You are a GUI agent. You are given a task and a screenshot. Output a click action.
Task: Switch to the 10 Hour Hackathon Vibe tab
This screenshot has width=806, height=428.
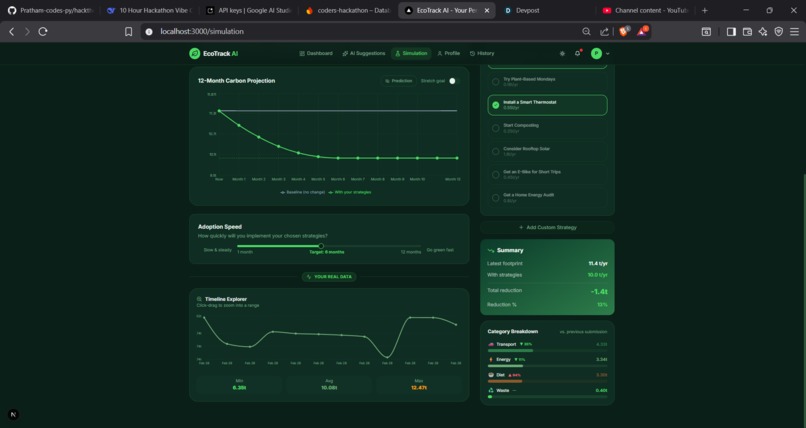coord(149,10)
